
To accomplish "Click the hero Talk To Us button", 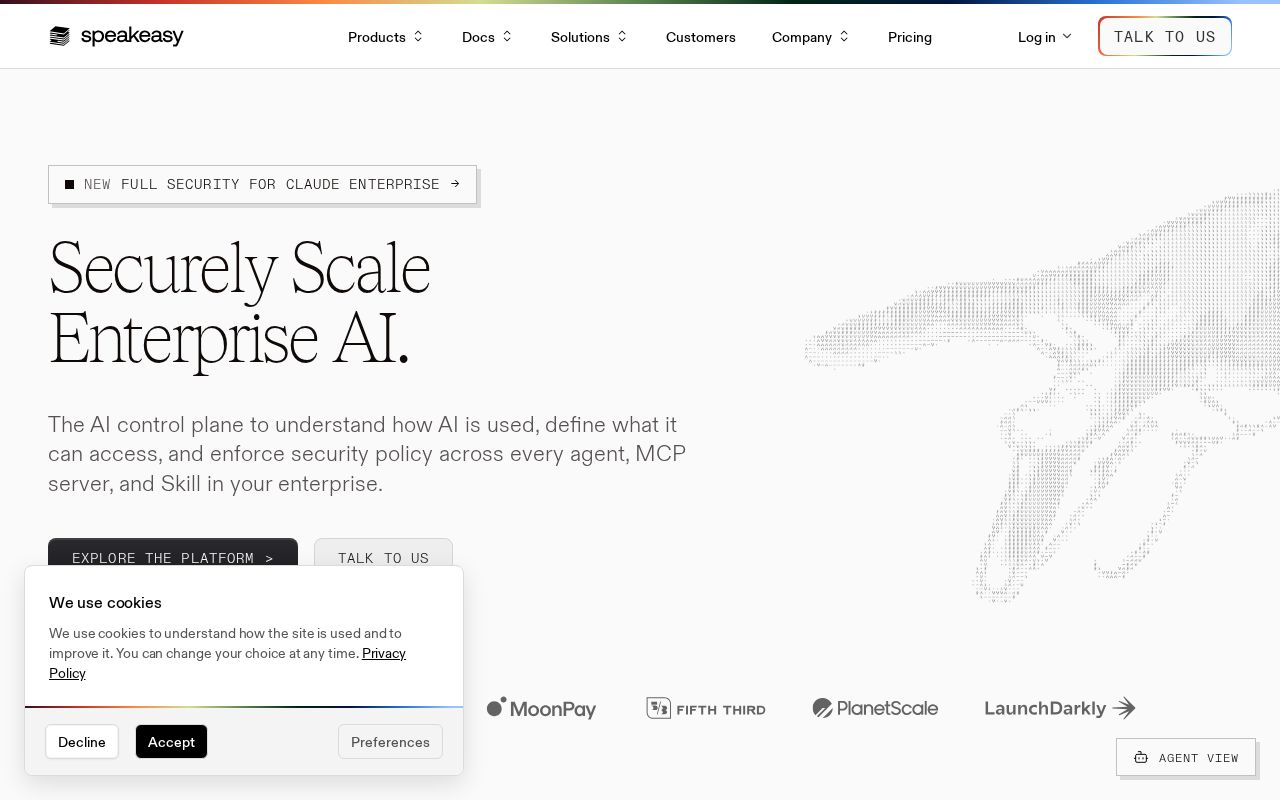I will click(x=383, y=553).
